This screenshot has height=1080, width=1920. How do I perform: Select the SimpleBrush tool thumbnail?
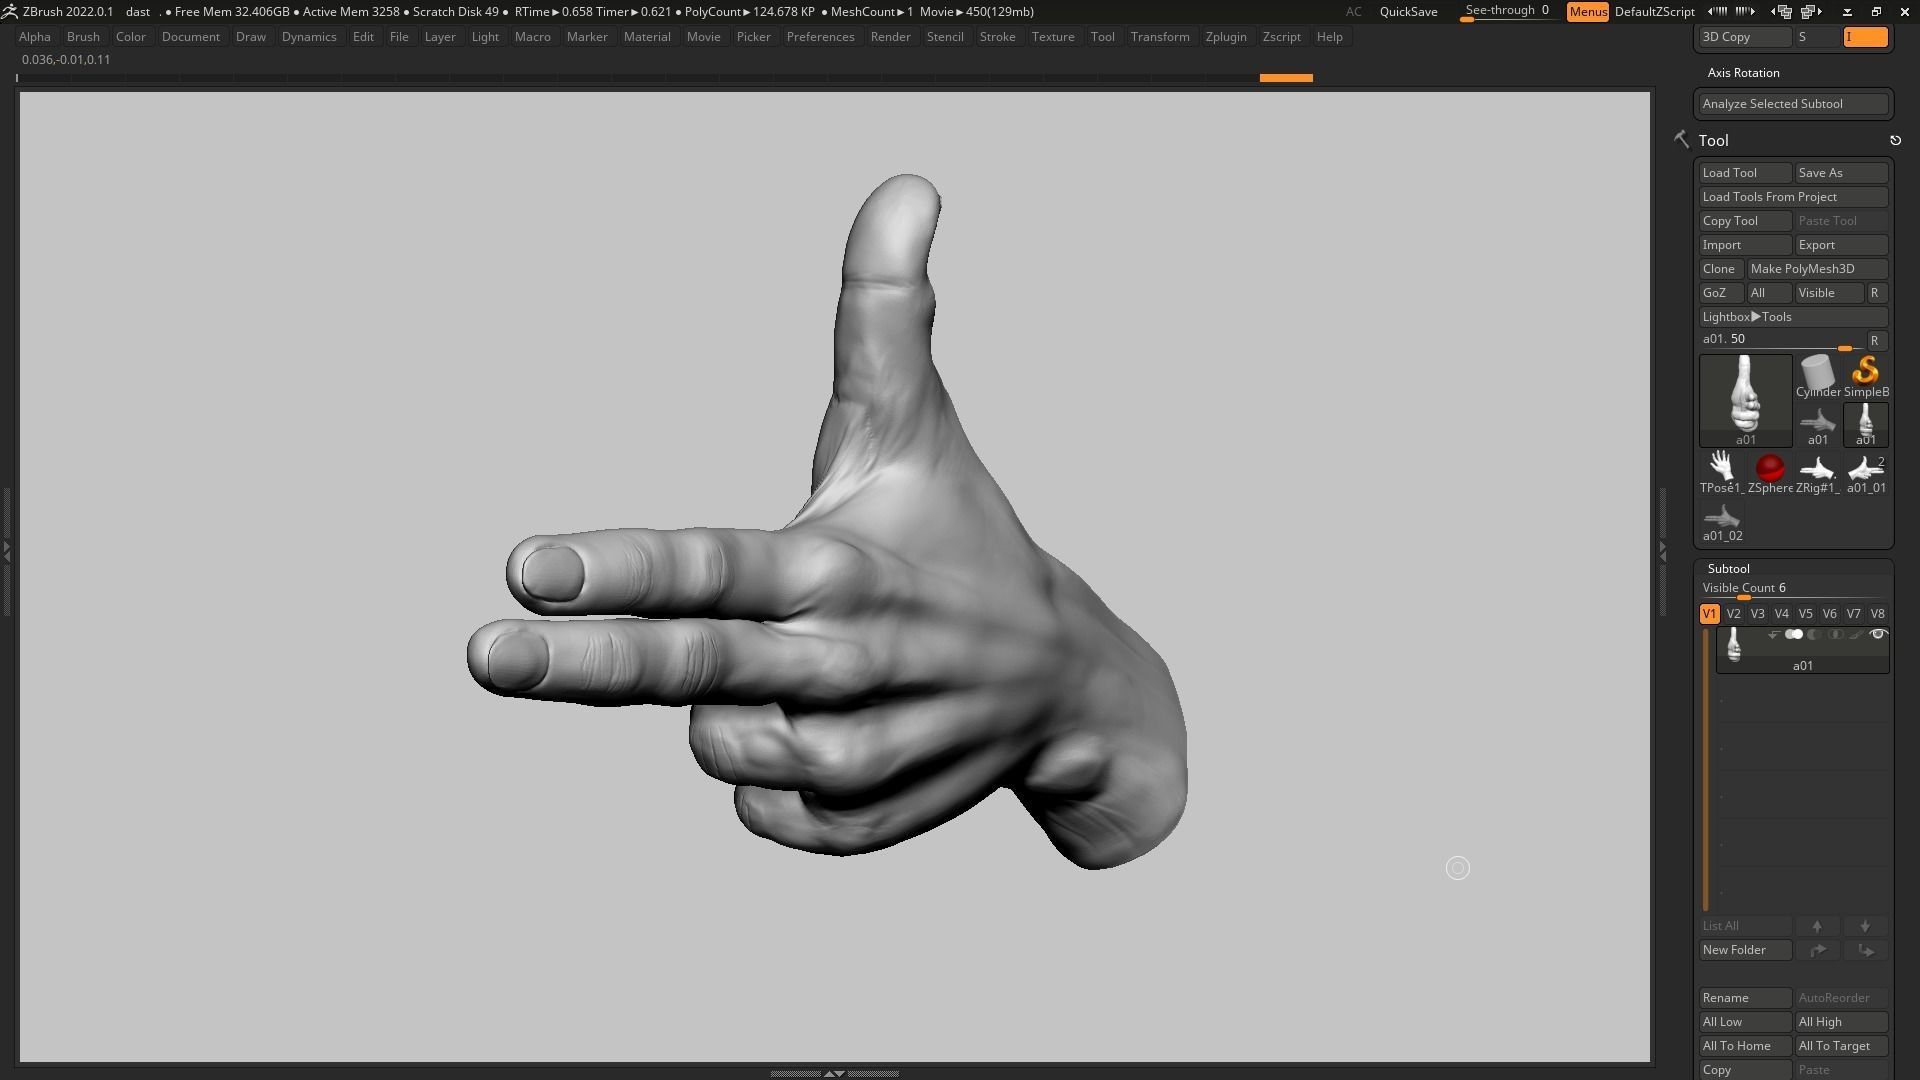pos(1866,377)
